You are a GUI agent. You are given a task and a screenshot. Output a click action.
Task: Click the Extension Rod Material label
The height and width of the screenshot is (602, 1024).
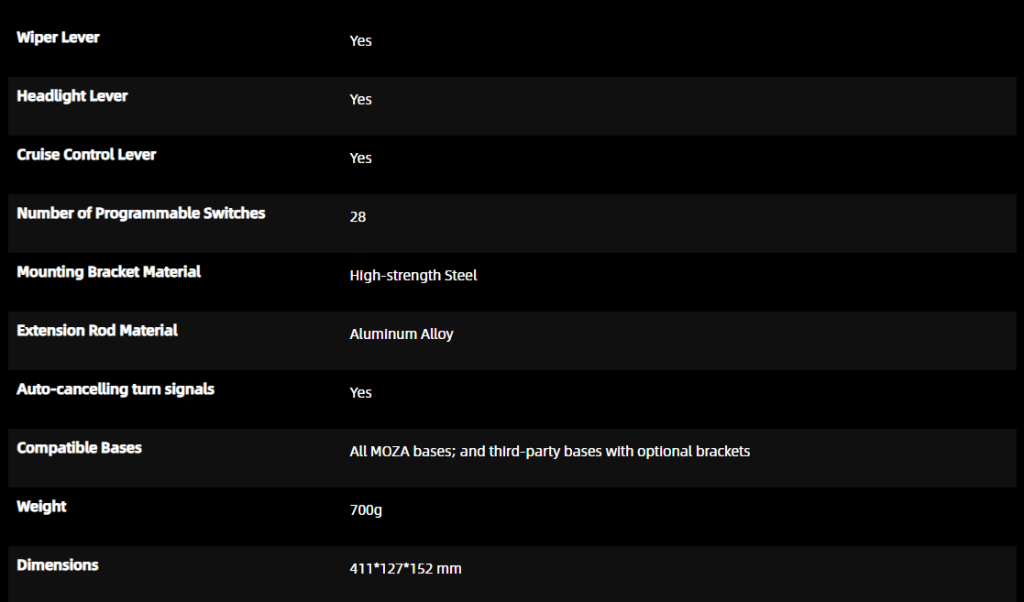point(97,330)
